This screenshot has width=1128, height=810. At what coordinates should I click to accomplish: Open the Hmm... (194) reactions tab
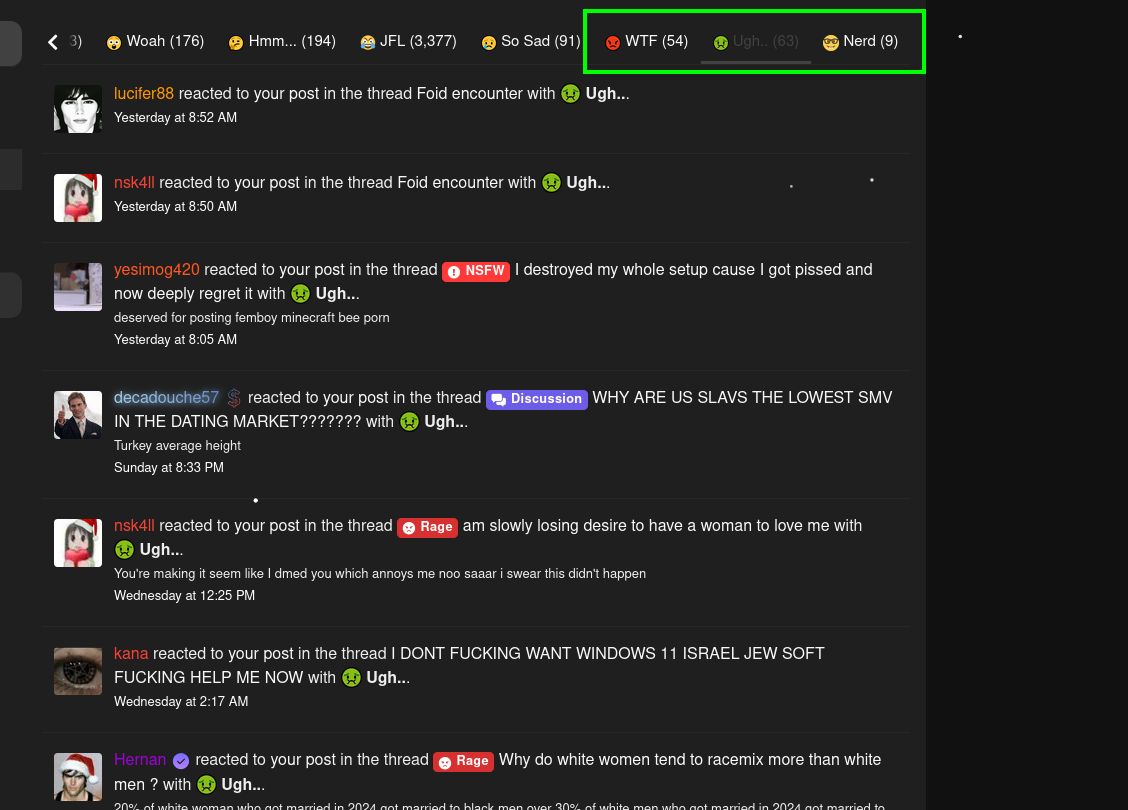(x=282, y=42)
